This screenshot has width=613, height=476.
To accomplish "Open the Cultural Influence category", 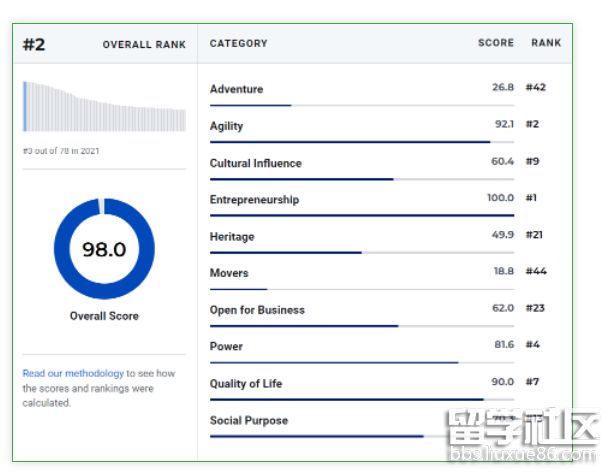I will coord(255,163).
